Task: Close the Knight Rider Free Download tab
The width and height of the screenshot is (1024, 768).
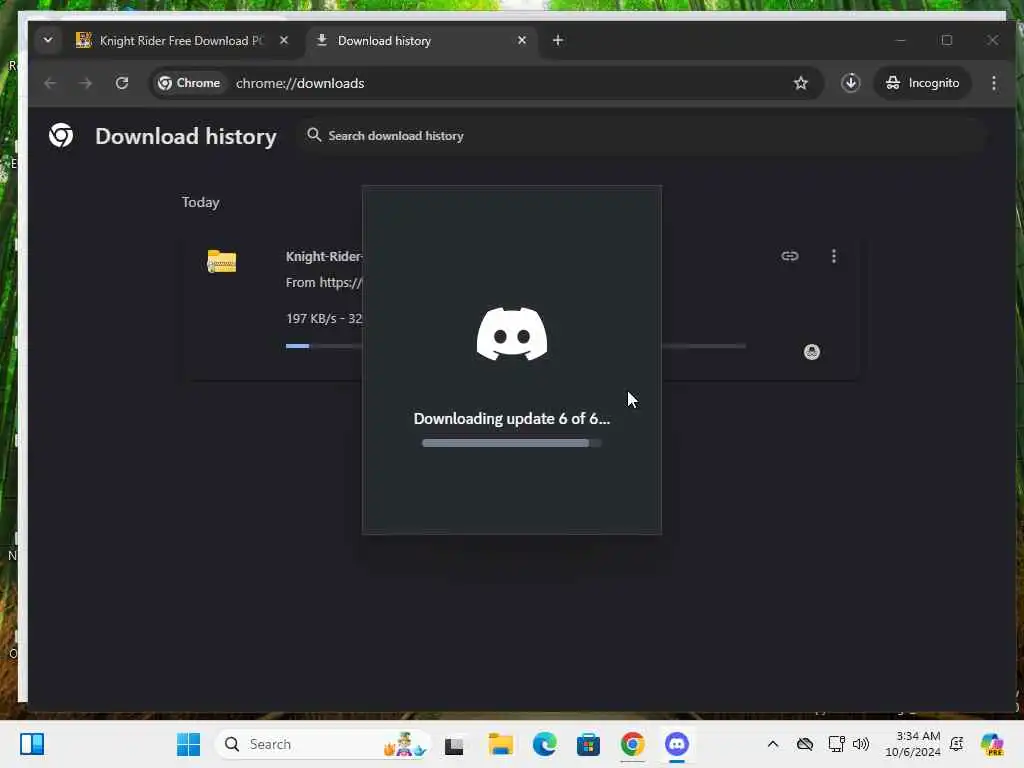Action: pos(283,40)
